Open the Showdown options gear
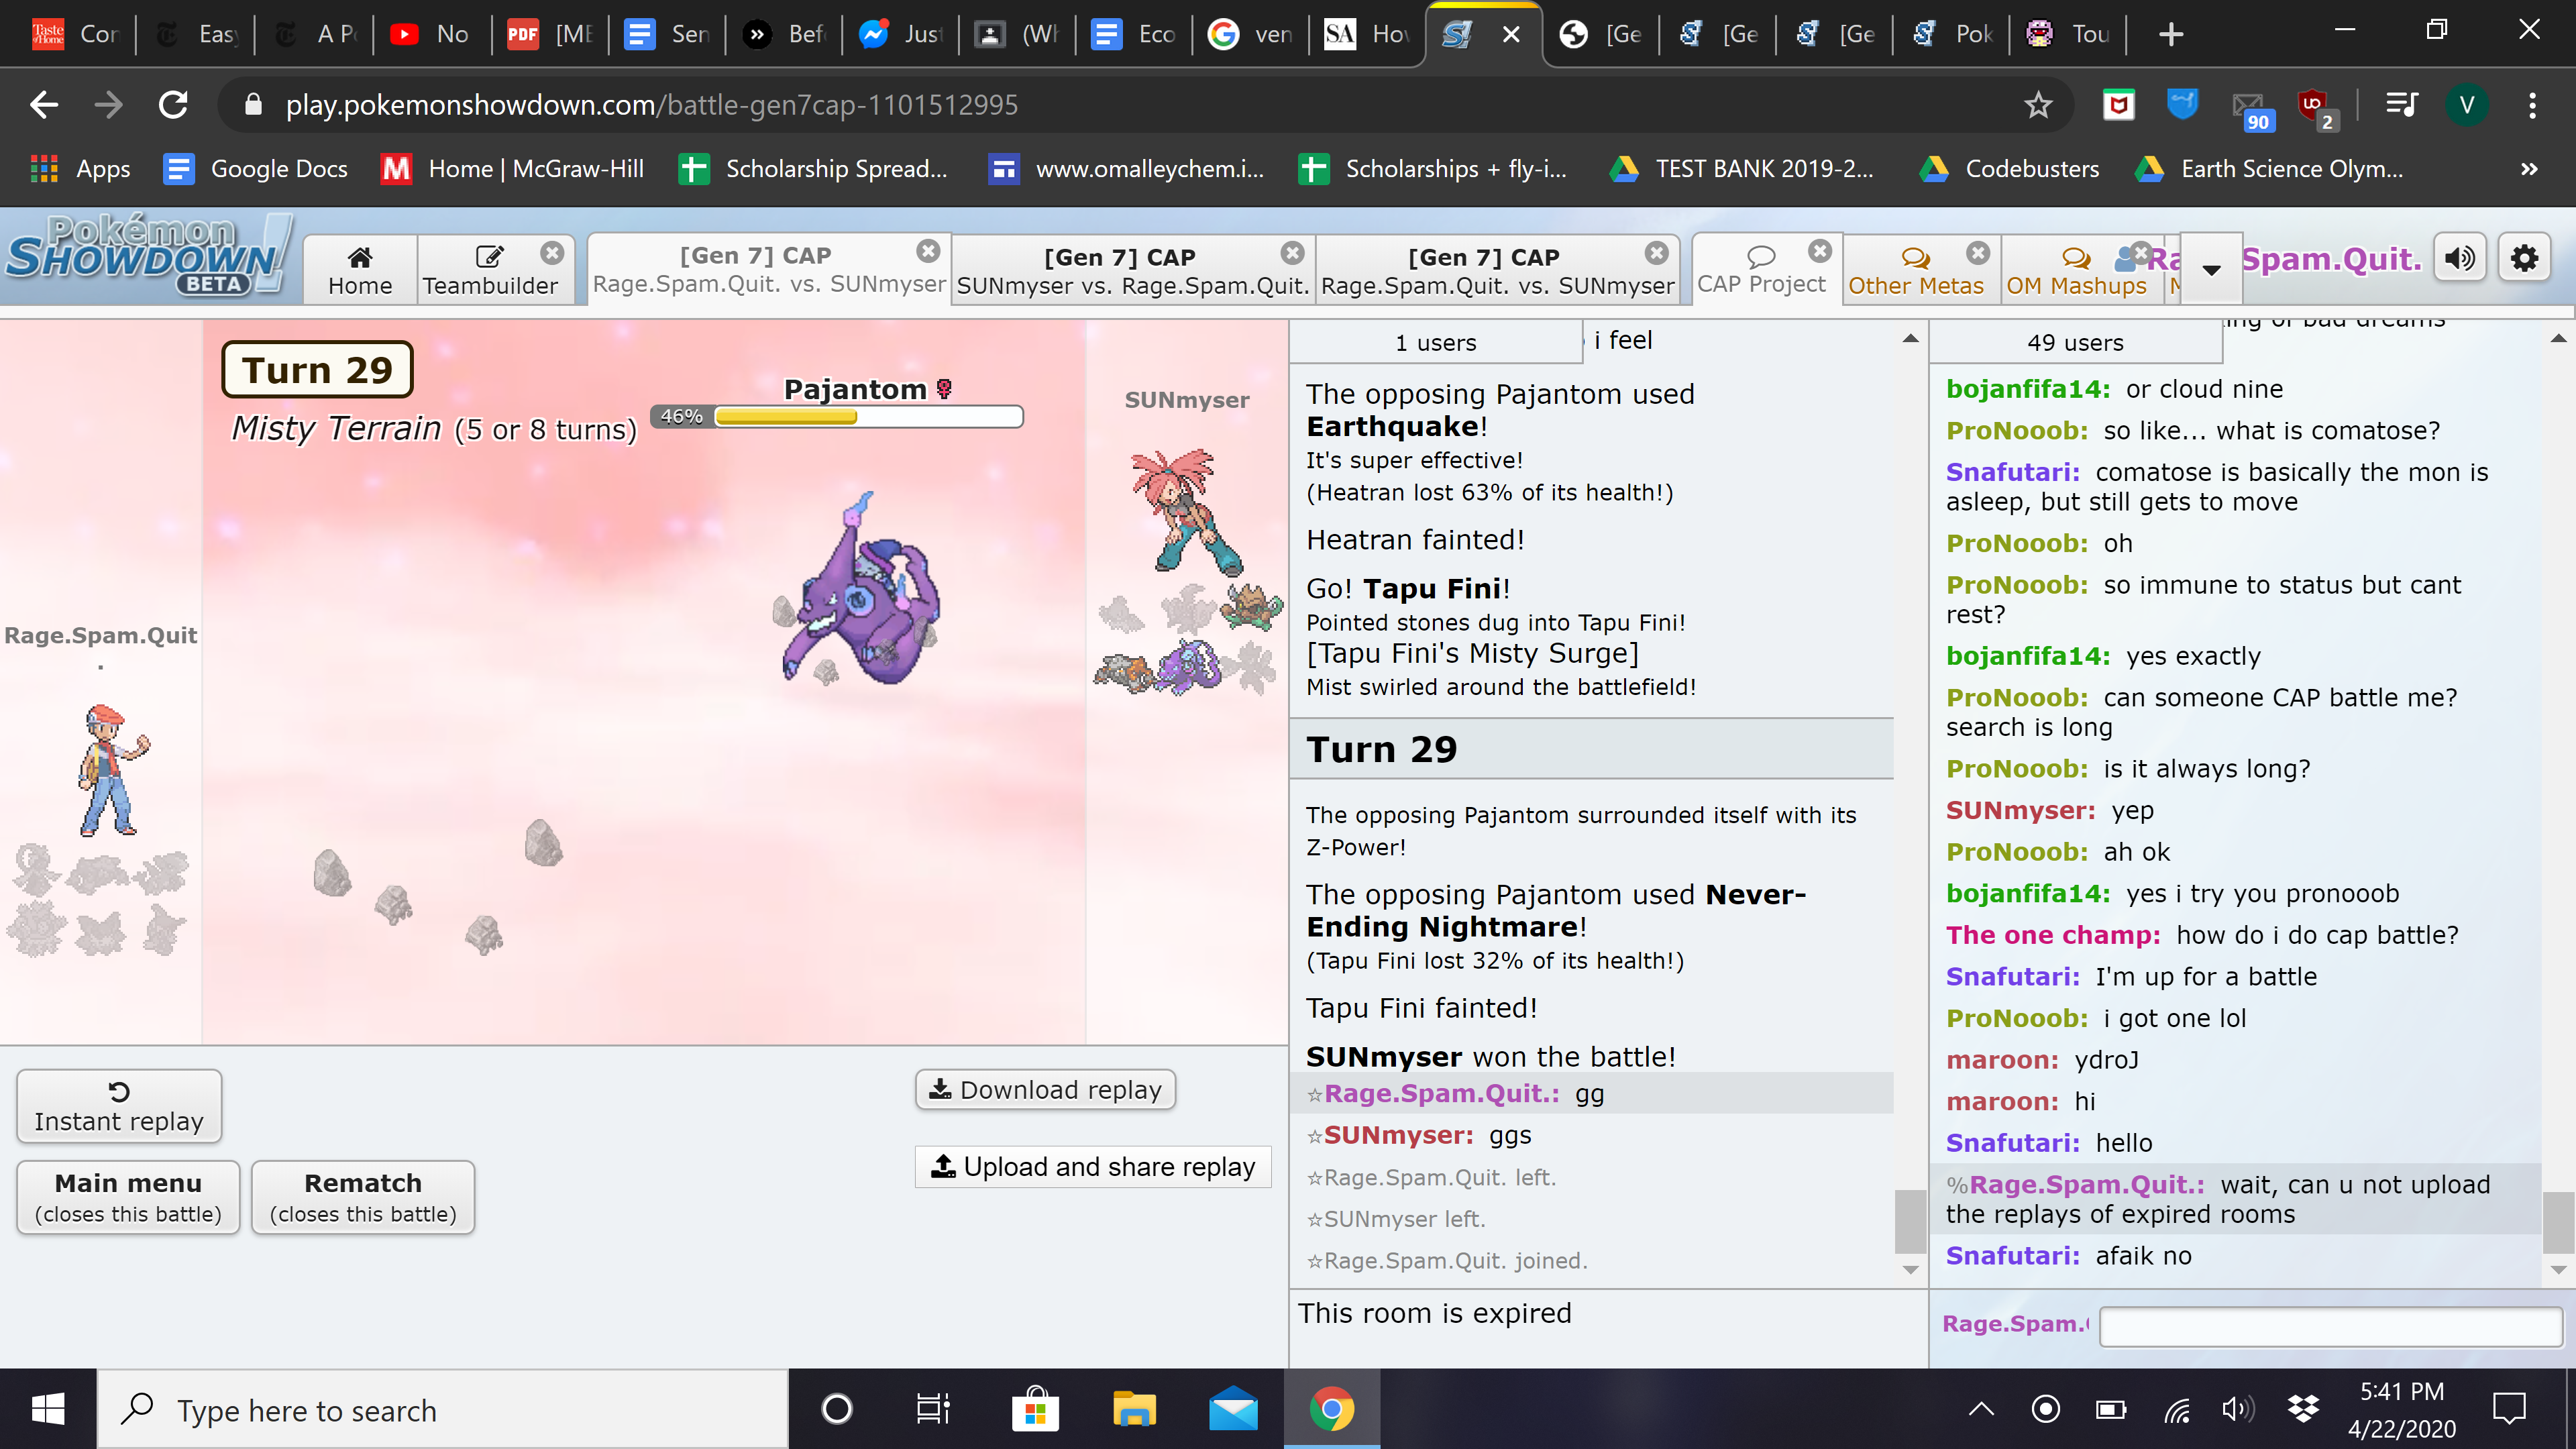The image size is (2576, 1449). point(2524,259)
